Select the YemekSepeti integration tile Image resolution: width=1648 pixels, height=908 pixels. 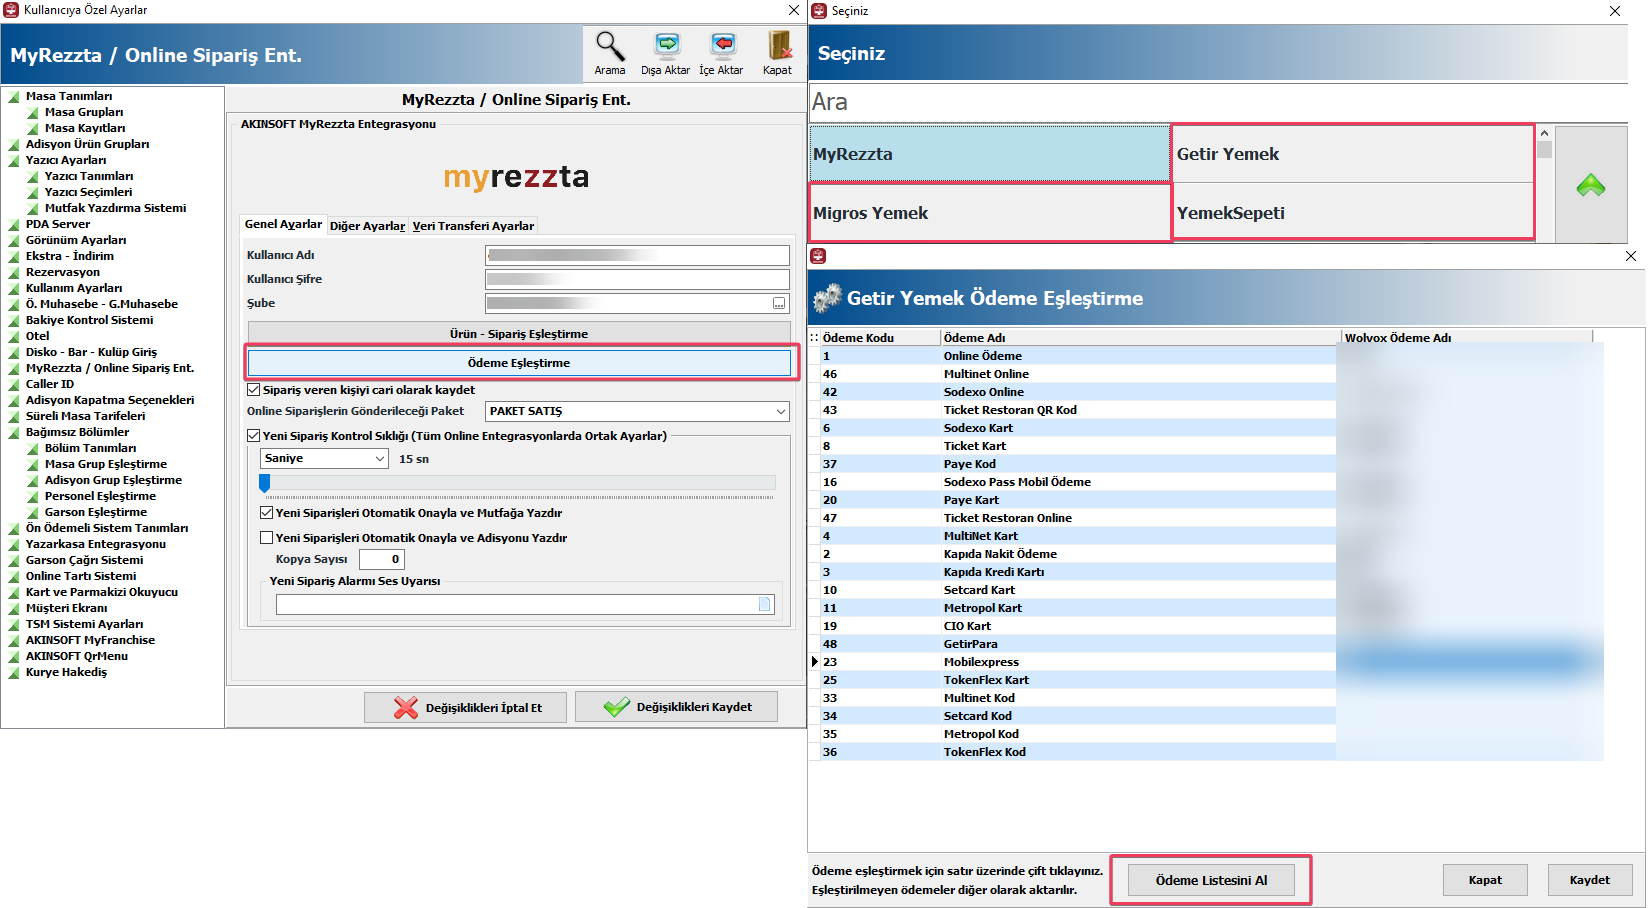(x=1353, y=212)
